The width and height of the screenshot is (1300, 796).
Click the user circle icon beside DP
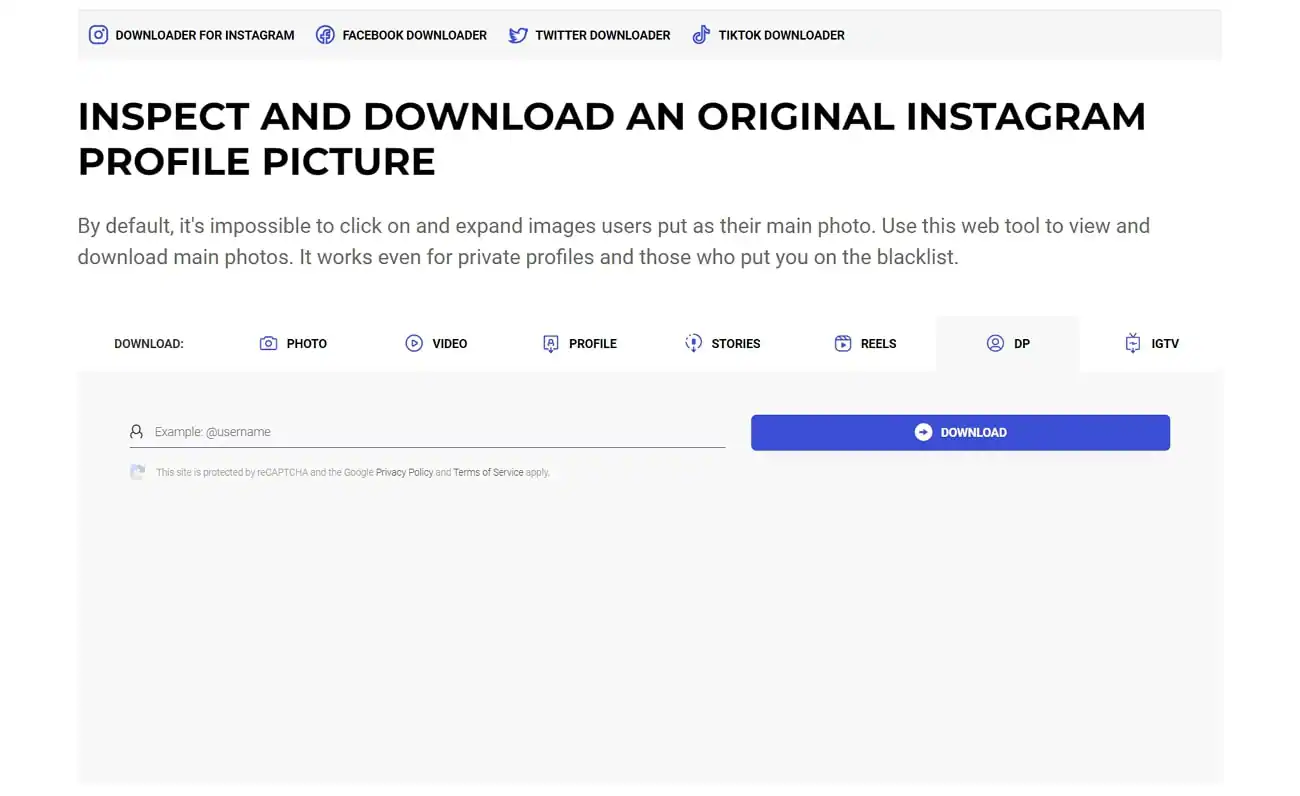point(995,343)
